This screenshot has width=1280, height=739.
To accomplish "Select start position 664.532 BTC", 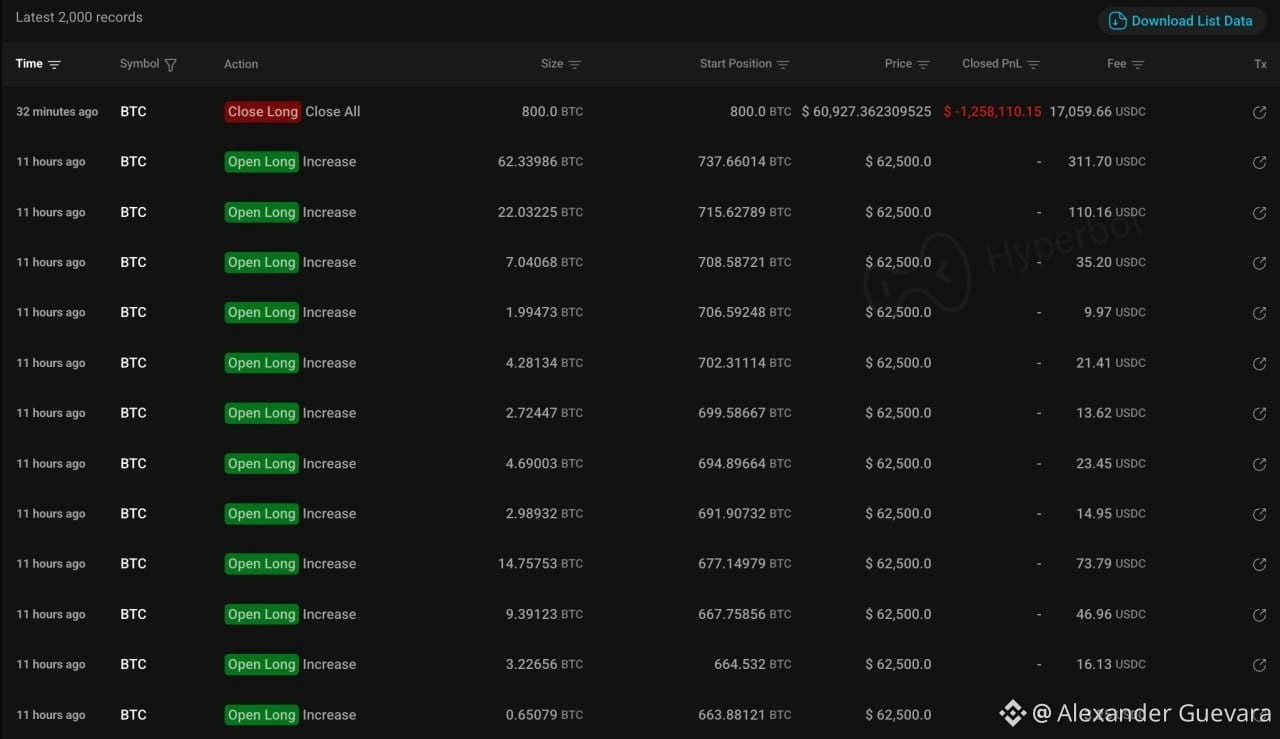I will (752, 665).
